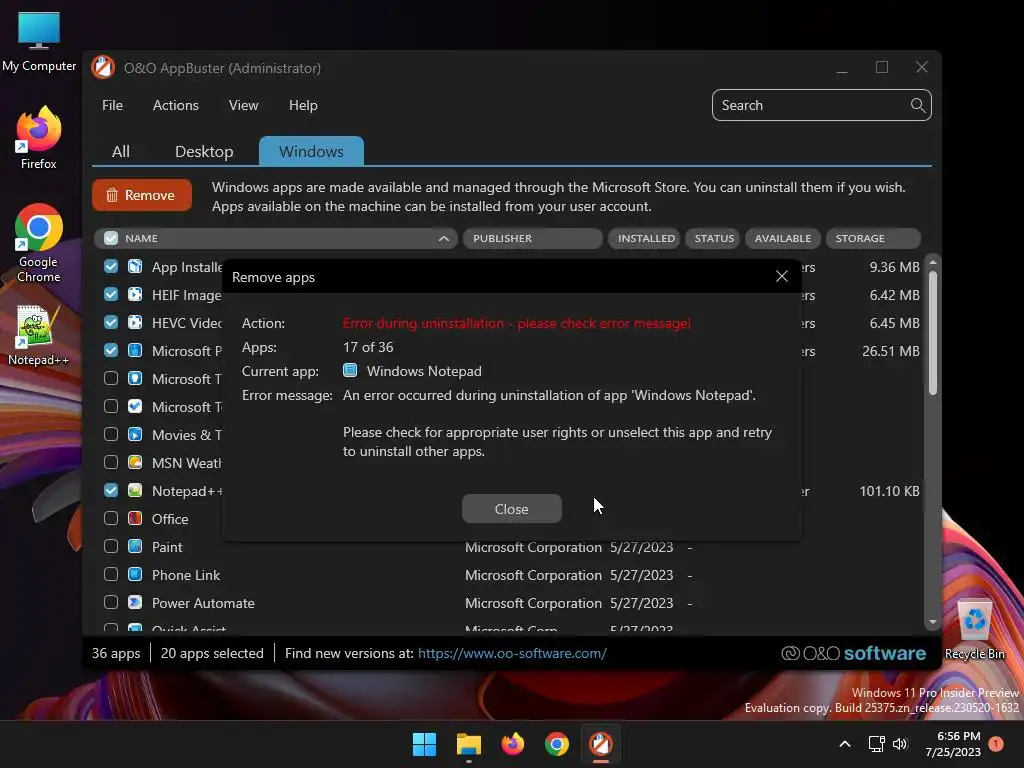Toggle the select-all checkbox in NAME header
The image size is (1024, 768).
(x=111, y=238)
